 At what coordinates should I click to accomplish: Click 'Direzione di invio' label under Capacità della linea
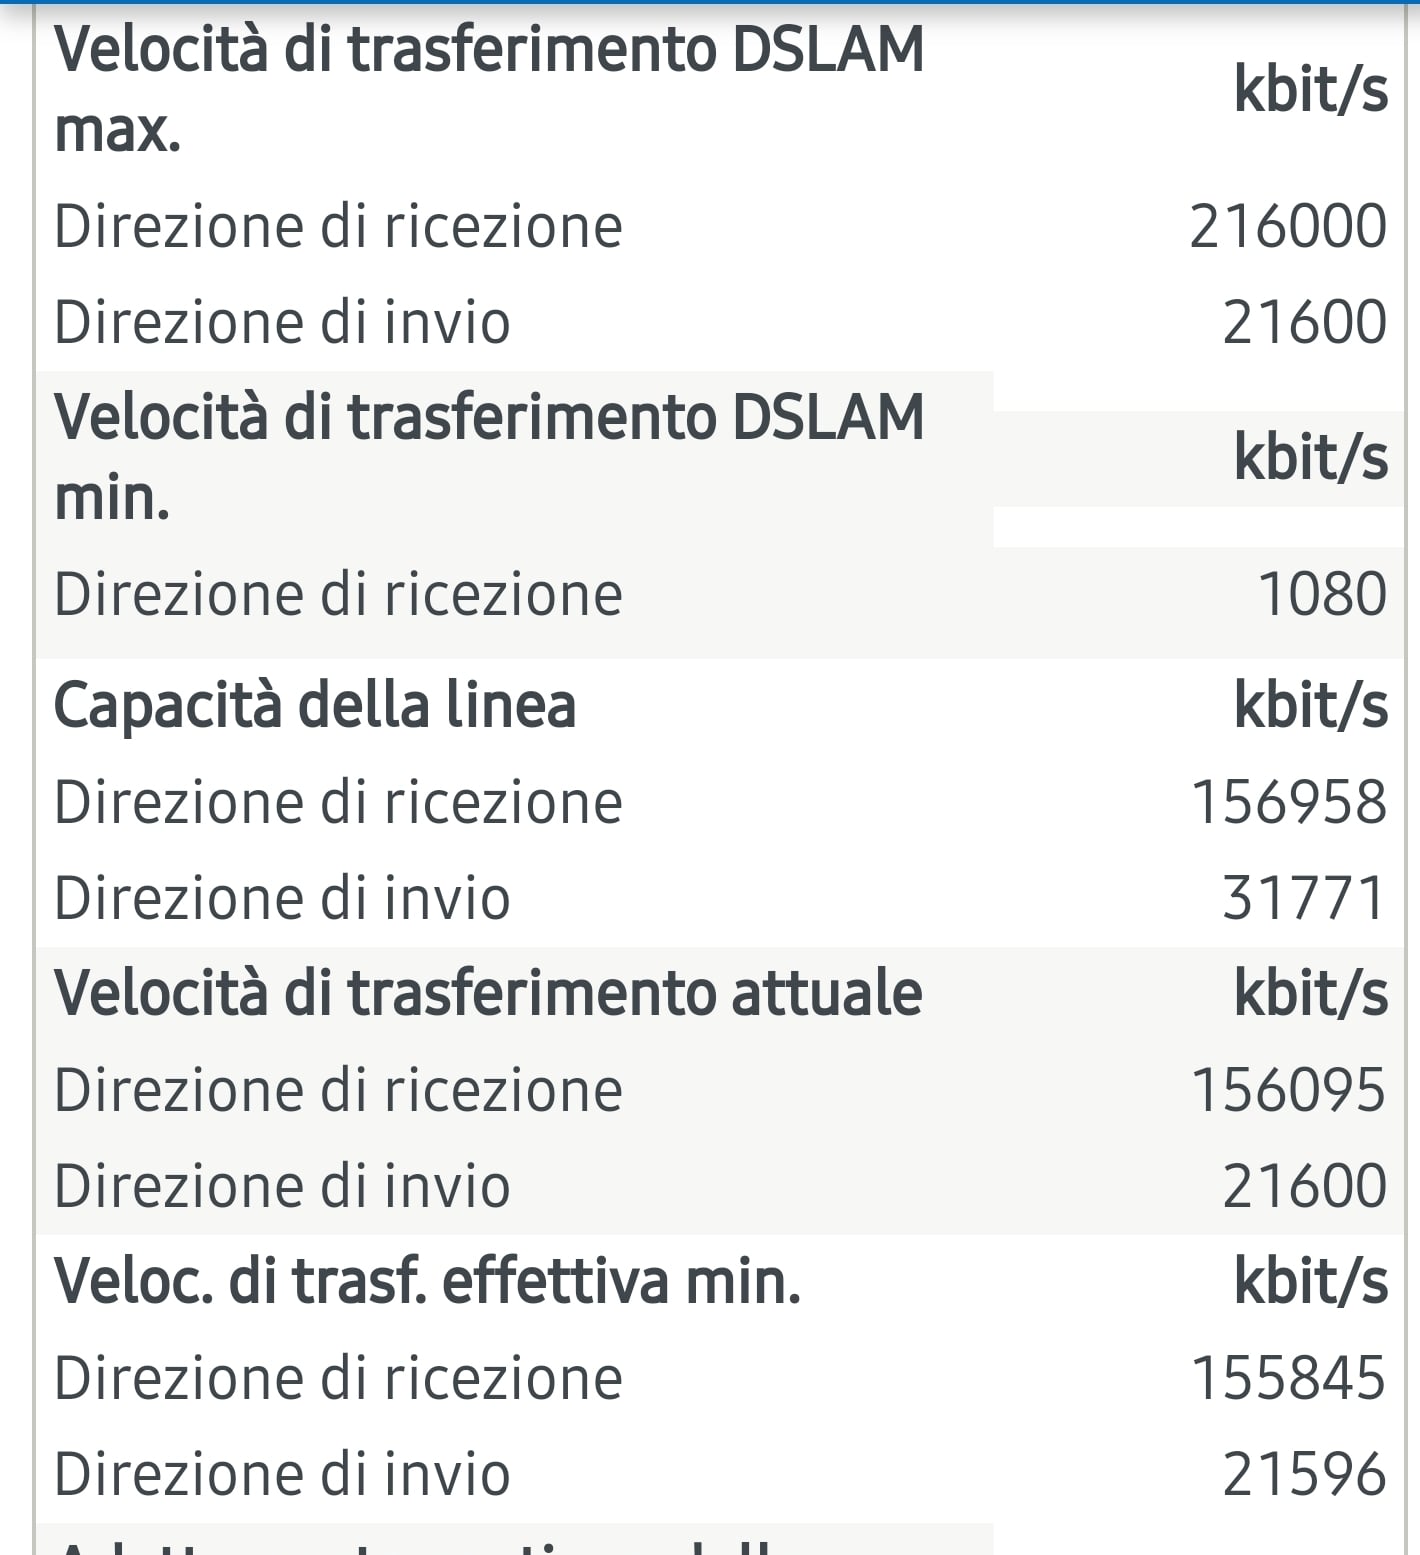click(x=282, y=898)
